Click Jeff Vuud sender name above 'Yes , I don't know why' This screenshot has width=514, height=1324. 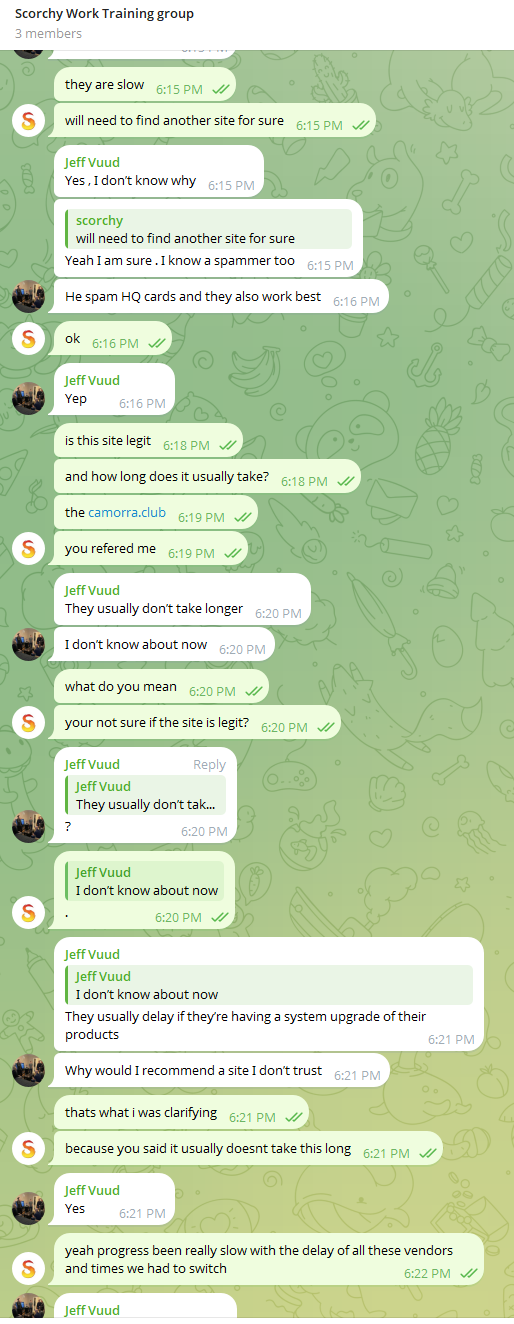(92, 162)
